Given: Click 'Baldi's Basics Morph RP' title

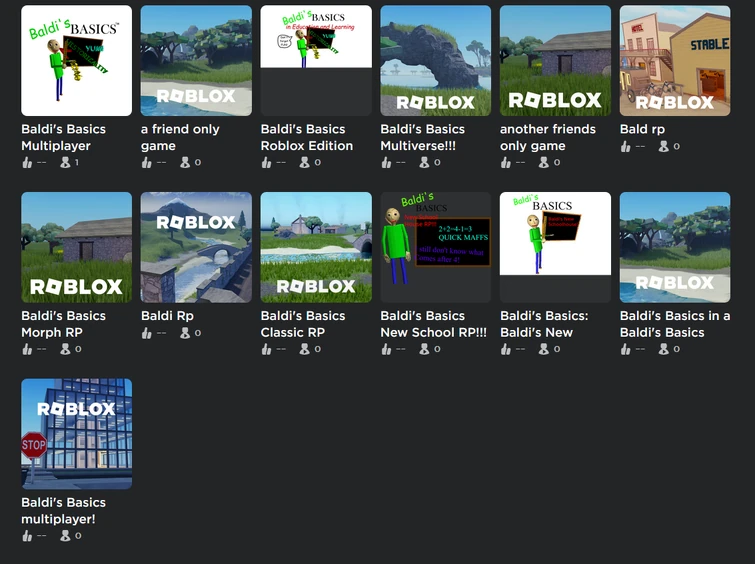Looking at the screenshot, I should tap(64, 324).
